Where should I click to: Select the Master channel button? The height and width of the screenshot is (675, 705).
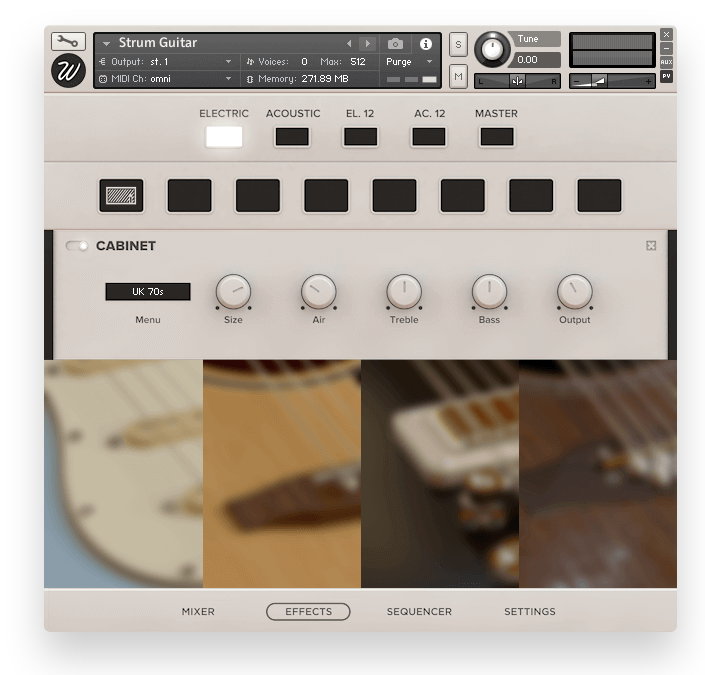pyautogui.click(x=496, y=137)
